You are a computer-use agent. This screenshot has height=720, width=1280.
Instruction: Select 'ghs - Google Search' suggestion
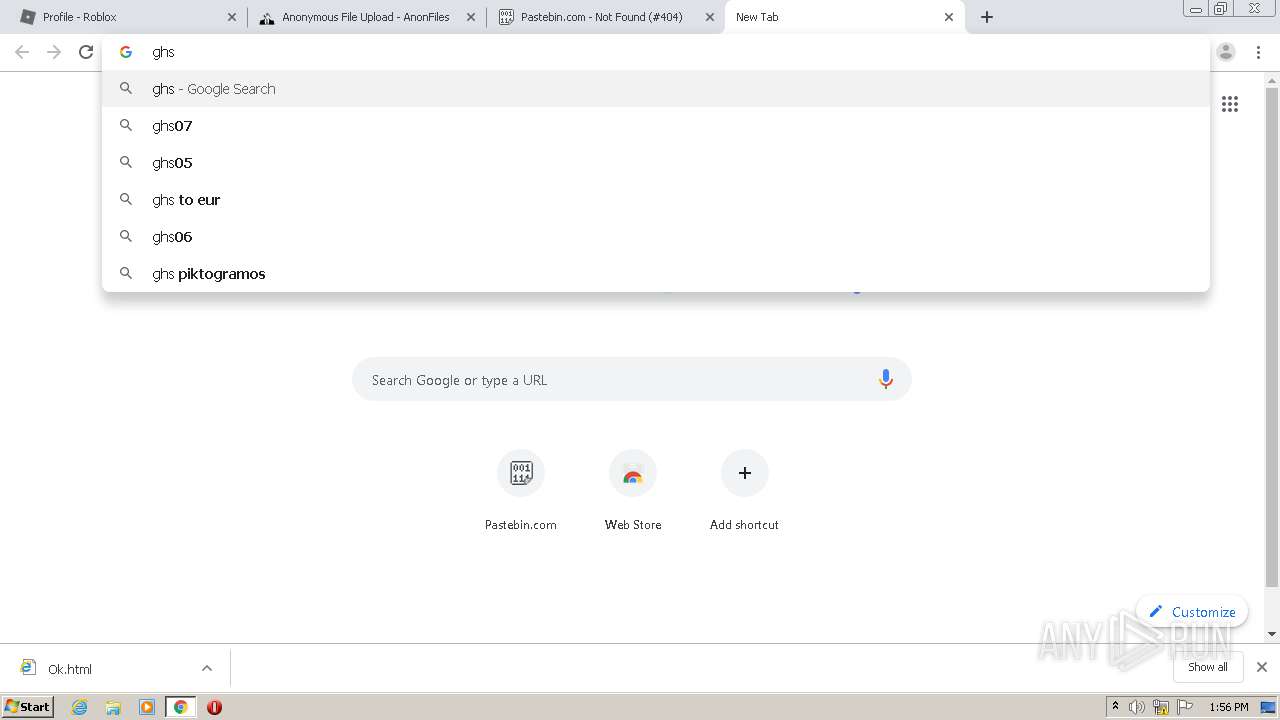tap(656, 89)
